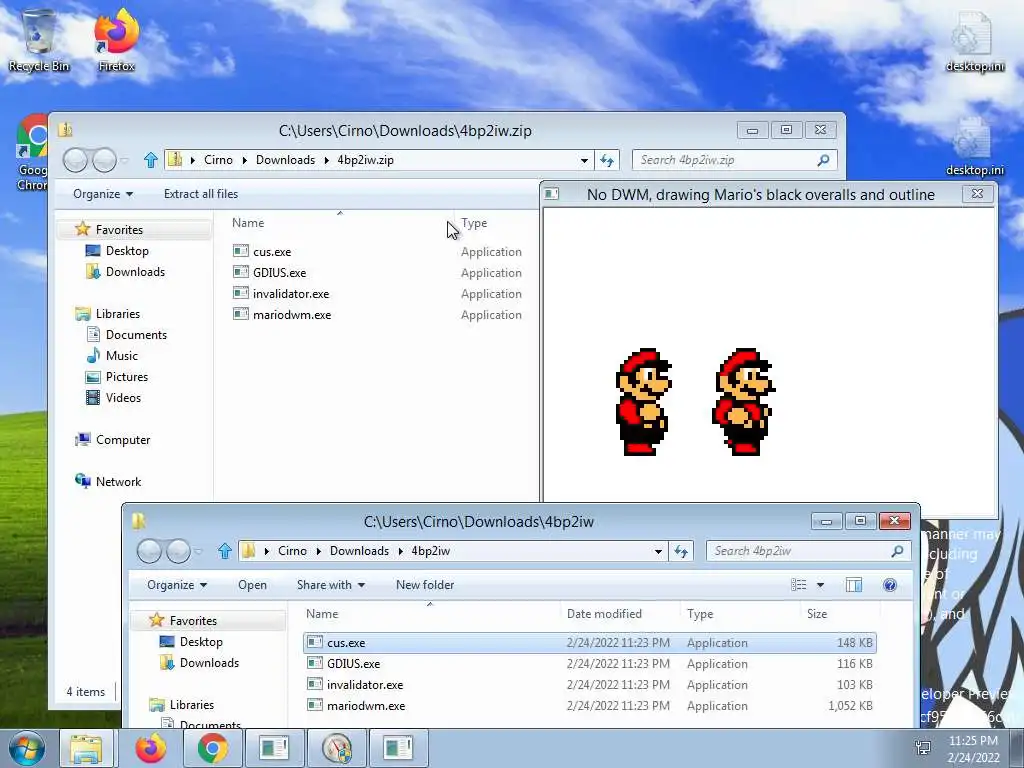Select GDIUS.exe in the 4bp2iw folder
This screenshot has height=768, width=1024.
[x=590, y=664]
